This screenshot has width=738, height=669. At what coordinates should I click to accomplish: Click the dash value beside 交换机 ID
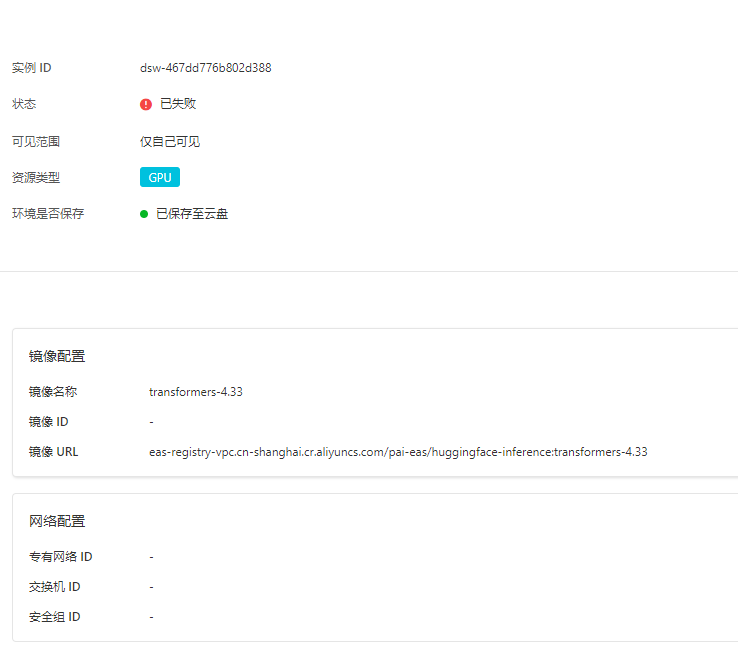tap(152, 588)
